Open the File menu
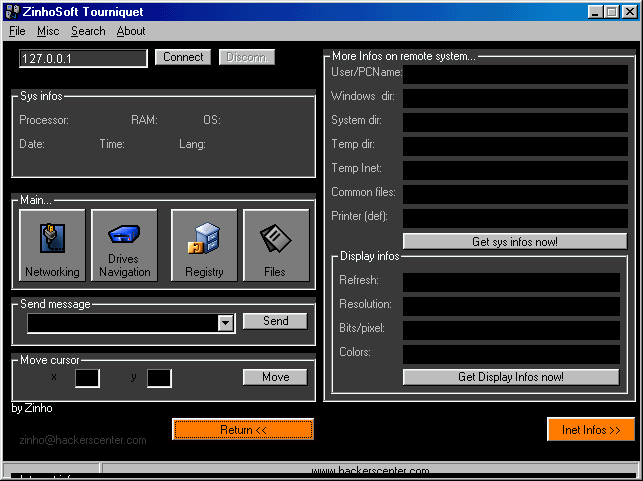This screenshot has height=481, width=643. pyautogui.click(x=17, y=31)
